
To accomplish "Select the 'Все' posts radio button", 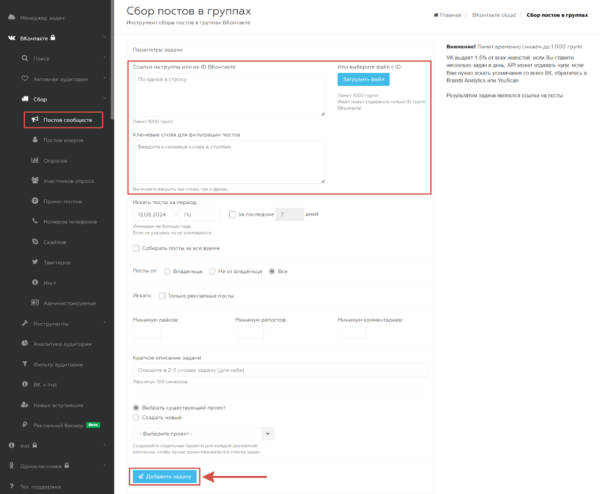I will coord(272,271).
